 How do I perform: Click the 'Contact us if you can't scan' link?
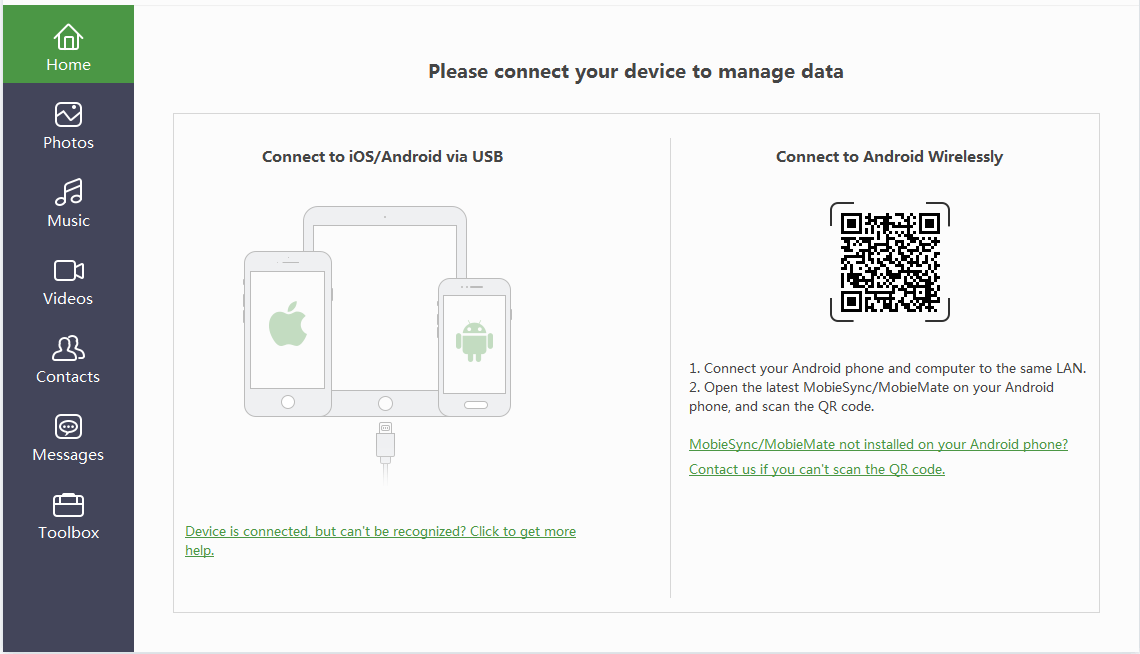[x=816, y=469]
